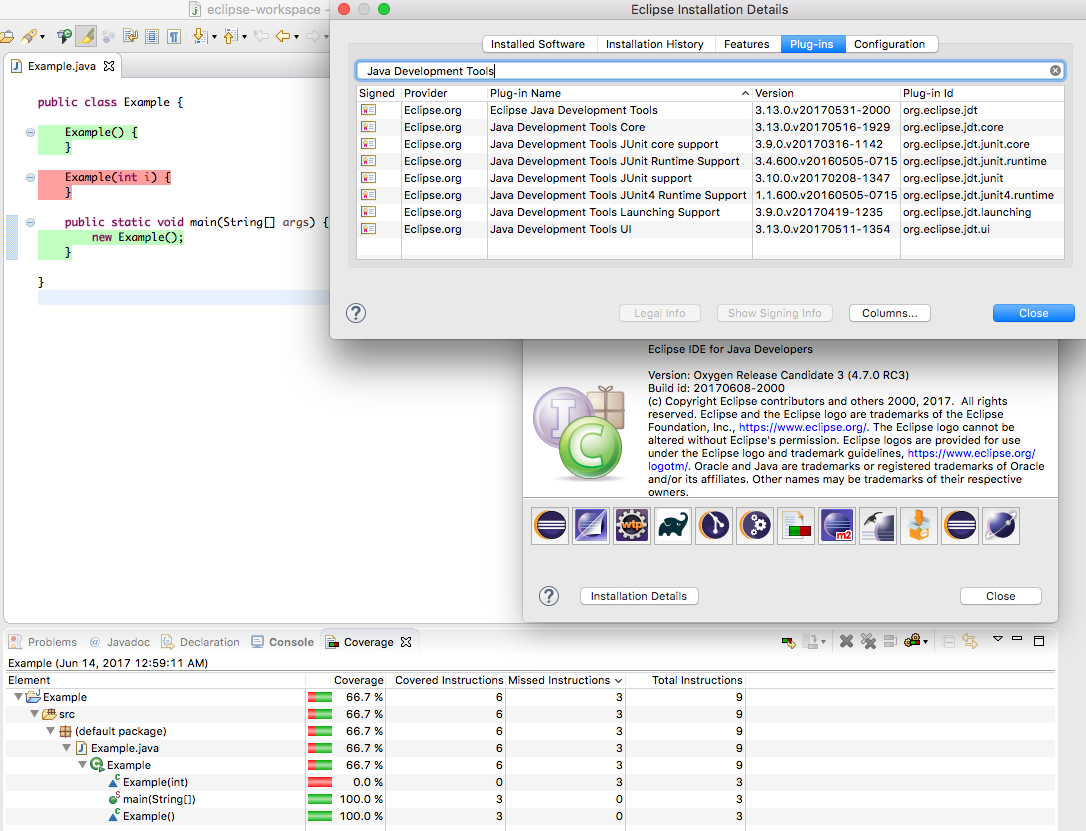The width and height of the screenshot is (1086, 831).
Task: Click the Search pen tool icon
Action: pos(29,36)
